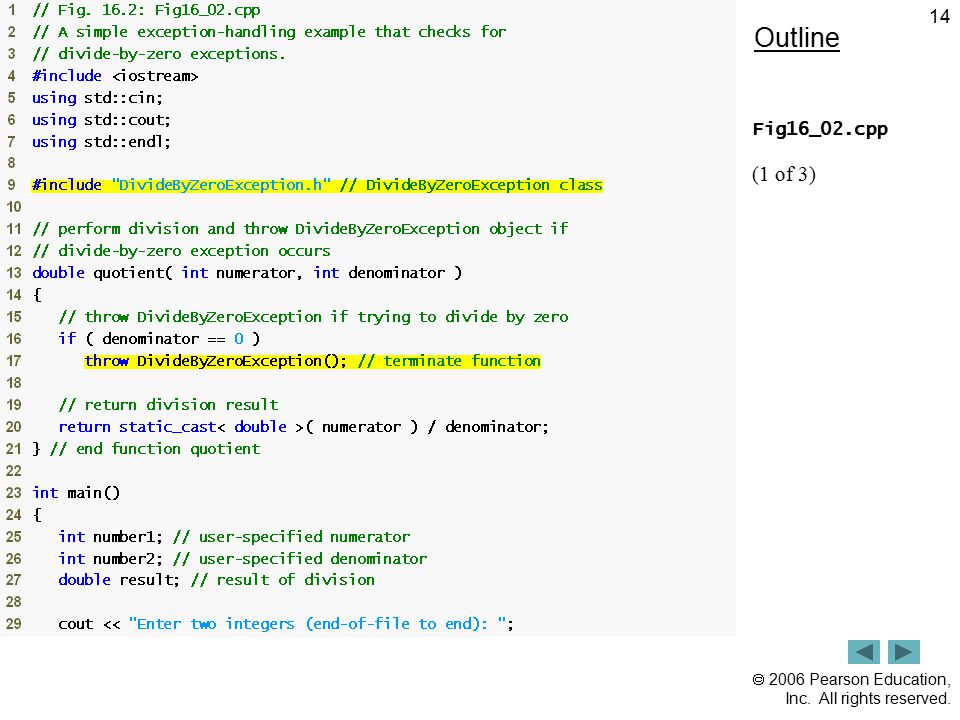The height and width of the screenshot is (720, 960).
Task: Click the int number2; declaration line
Action: click(x=242, y=559)
